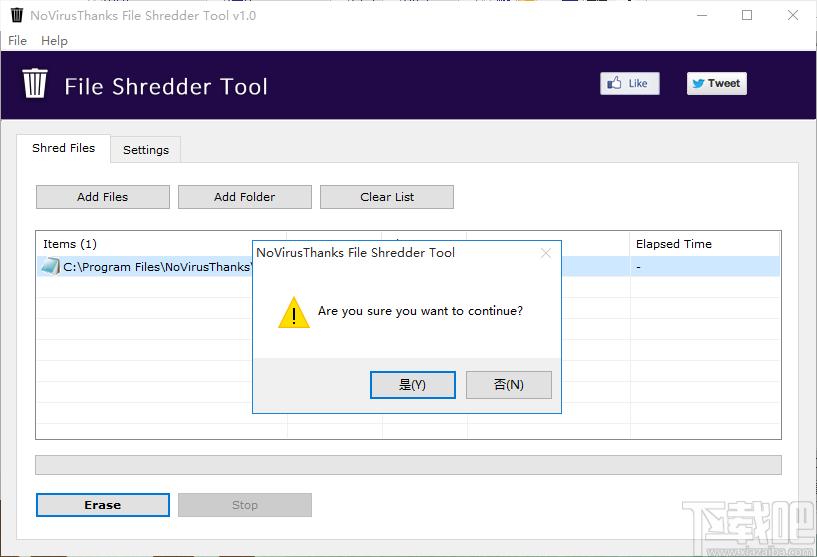
Task: Select the C:\Program Files\NoVirusThanks list row
Action: 408,266
